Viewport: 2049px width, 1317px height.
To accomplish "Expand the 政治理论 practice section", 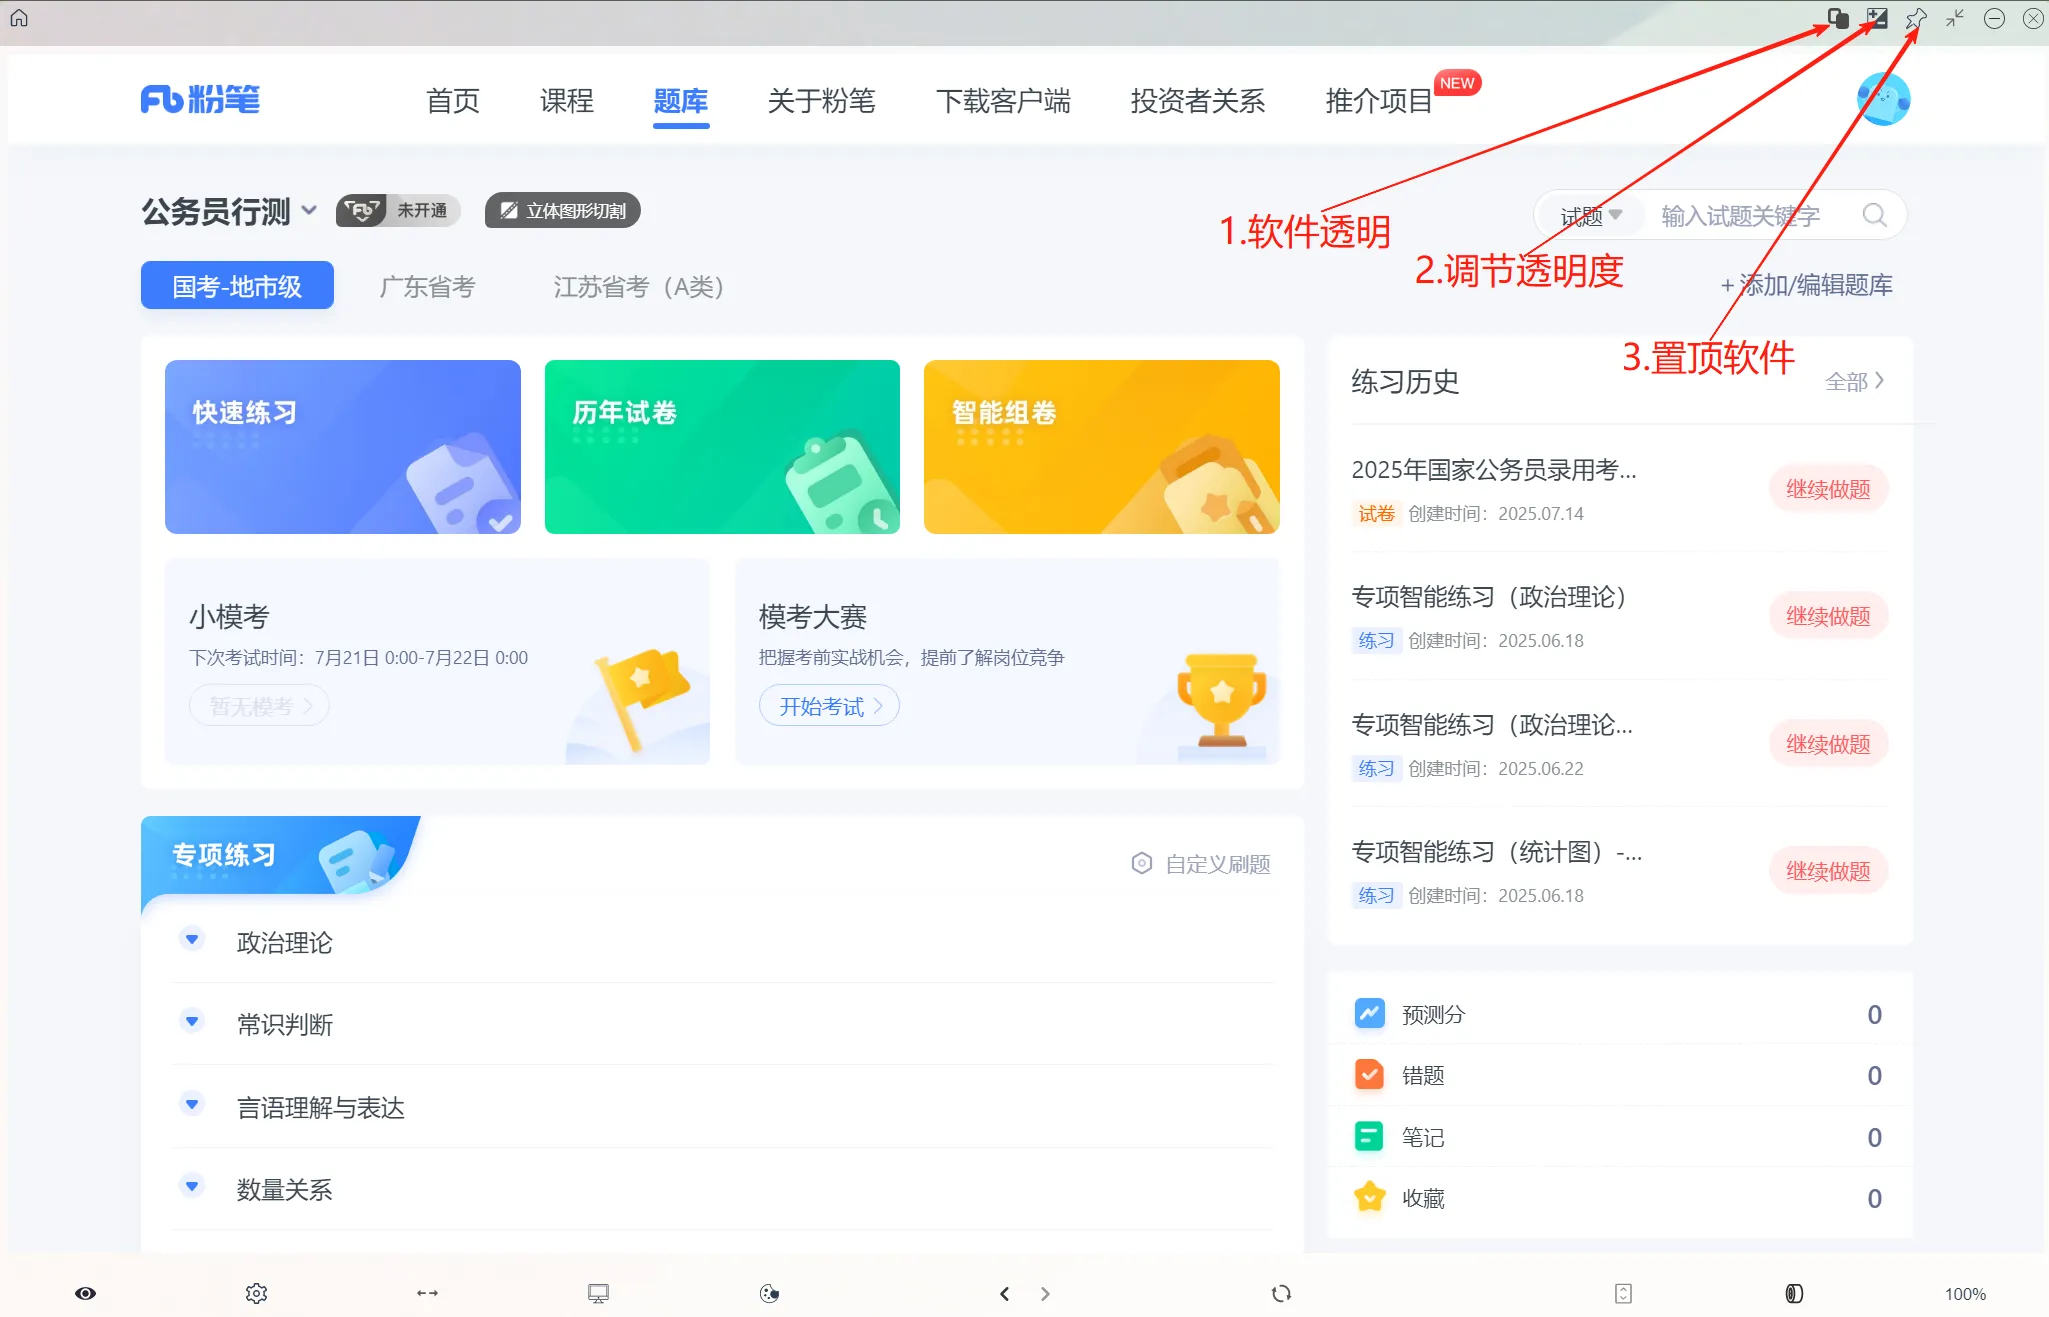I will (x=191, y=938).
